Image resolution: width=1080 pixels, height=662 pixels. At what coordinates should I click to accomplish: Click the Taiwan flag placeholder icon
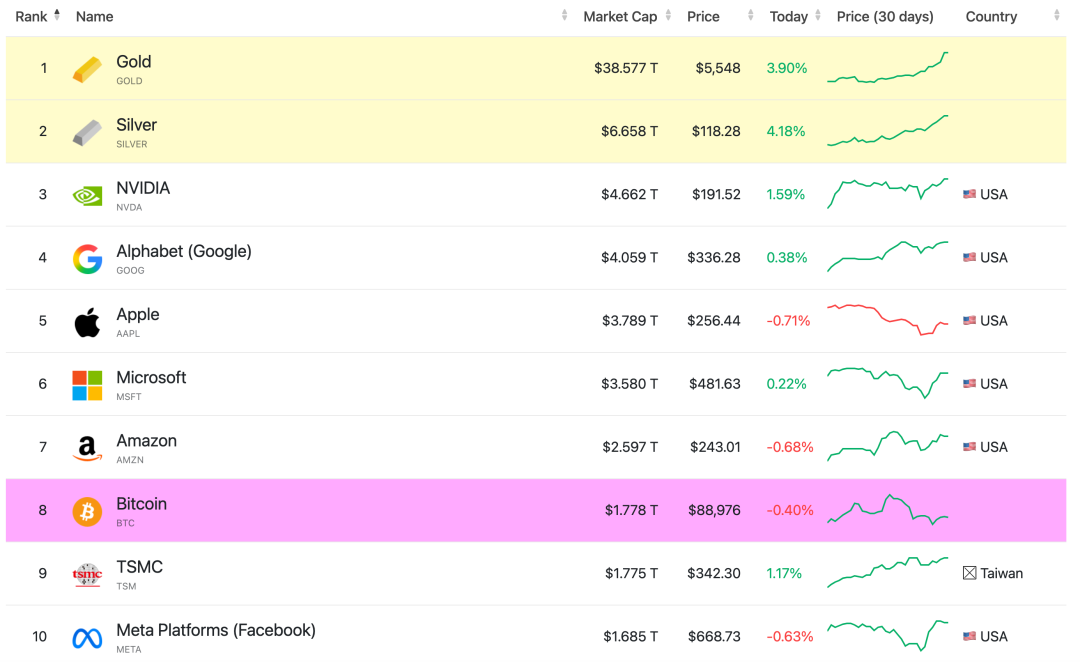pyautogui.click(x=969, y=573)
